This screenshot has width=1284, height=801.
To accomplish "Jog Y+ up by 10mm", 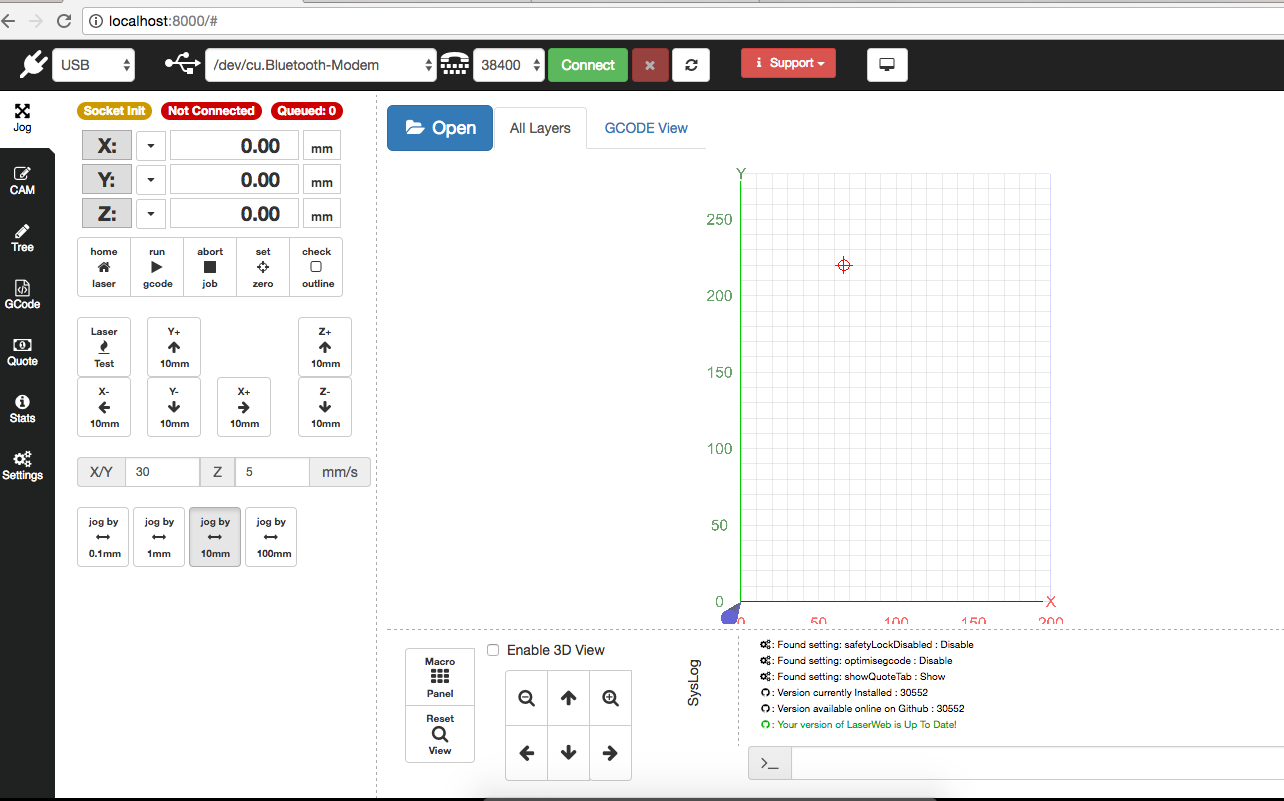I will point(174,347).
